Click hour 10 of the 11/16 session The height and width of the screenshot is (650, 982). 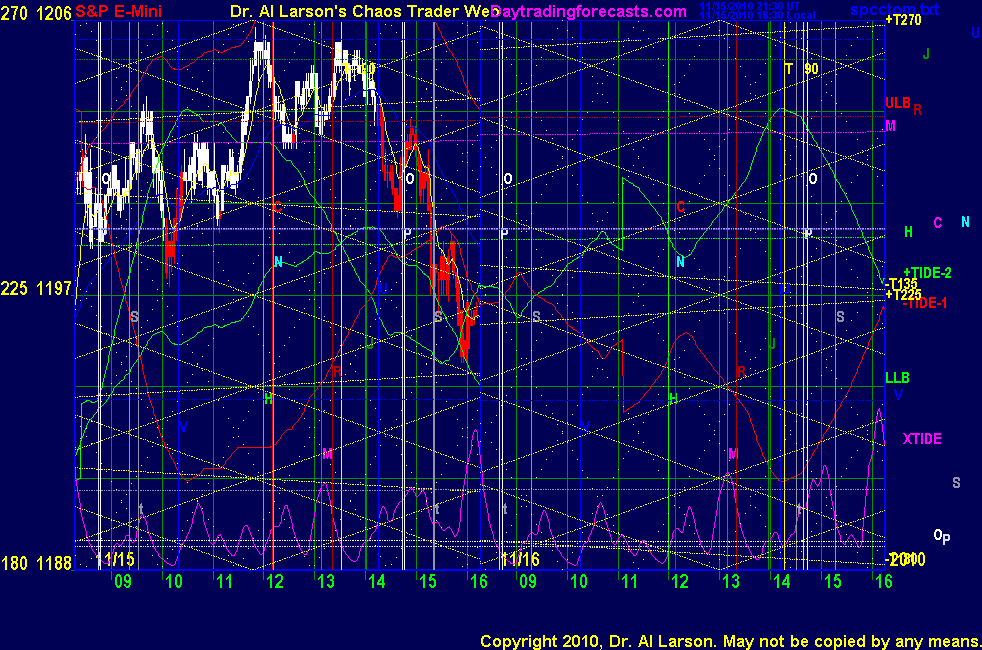tap(579, 581)
